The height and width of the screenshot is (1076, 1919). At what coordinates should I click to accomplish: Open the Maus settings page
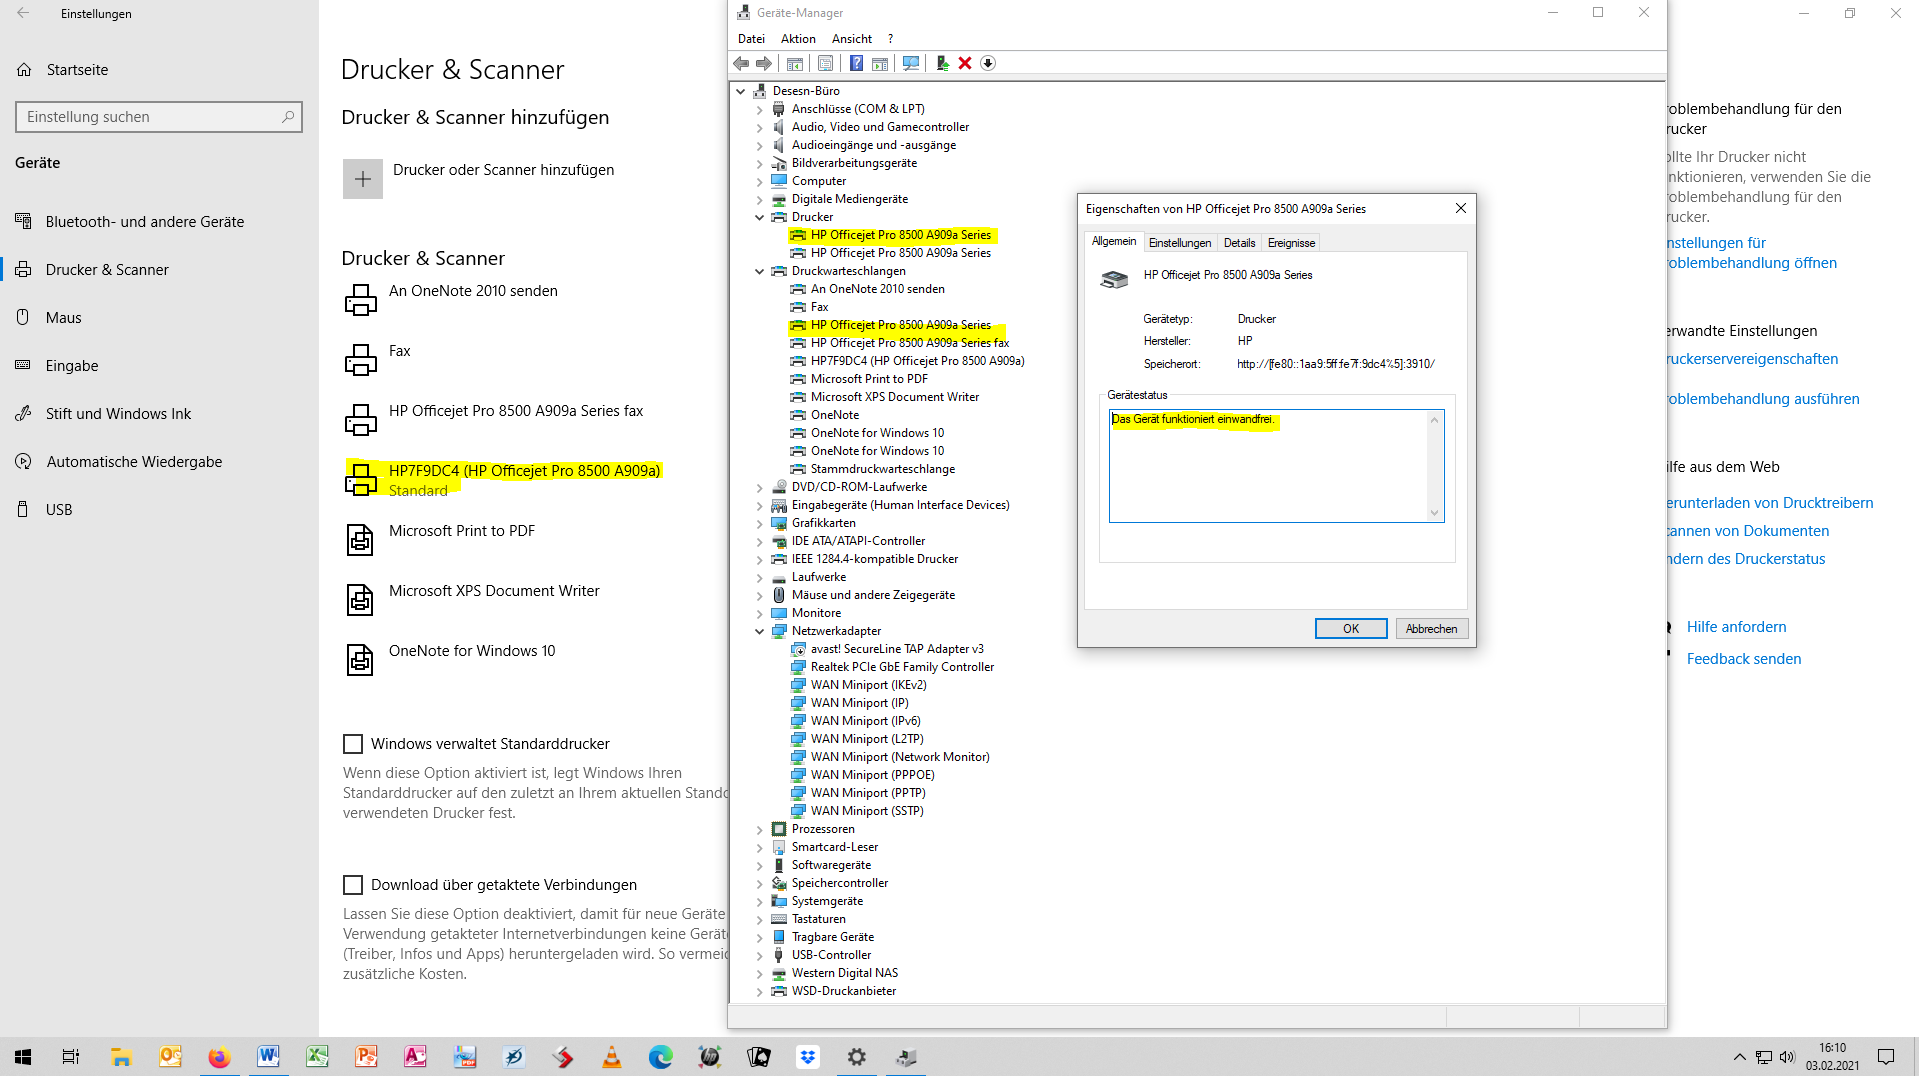[63, 318]
